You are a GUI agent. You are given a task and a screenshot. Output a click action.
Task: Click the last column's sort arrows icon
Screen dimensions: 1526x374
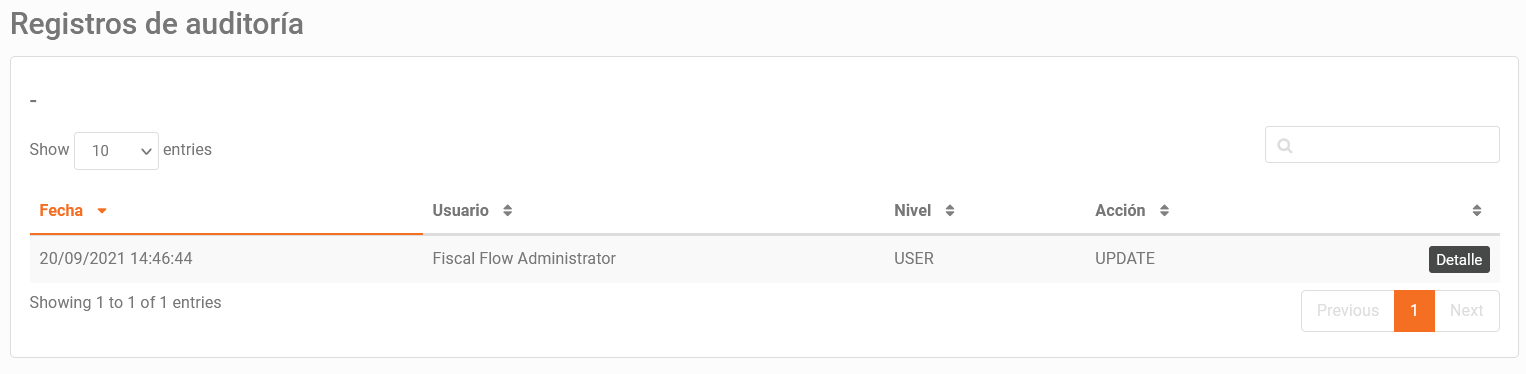tap(1477, 211)
